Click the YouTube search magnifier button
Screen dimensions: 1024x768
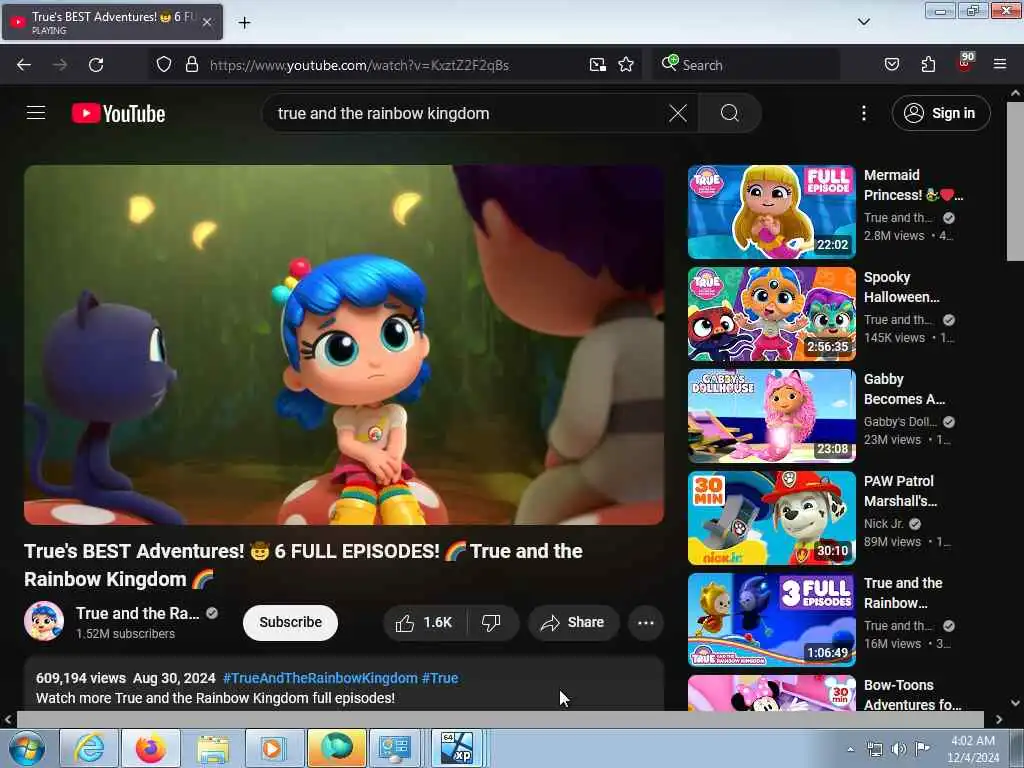(729, 114)
